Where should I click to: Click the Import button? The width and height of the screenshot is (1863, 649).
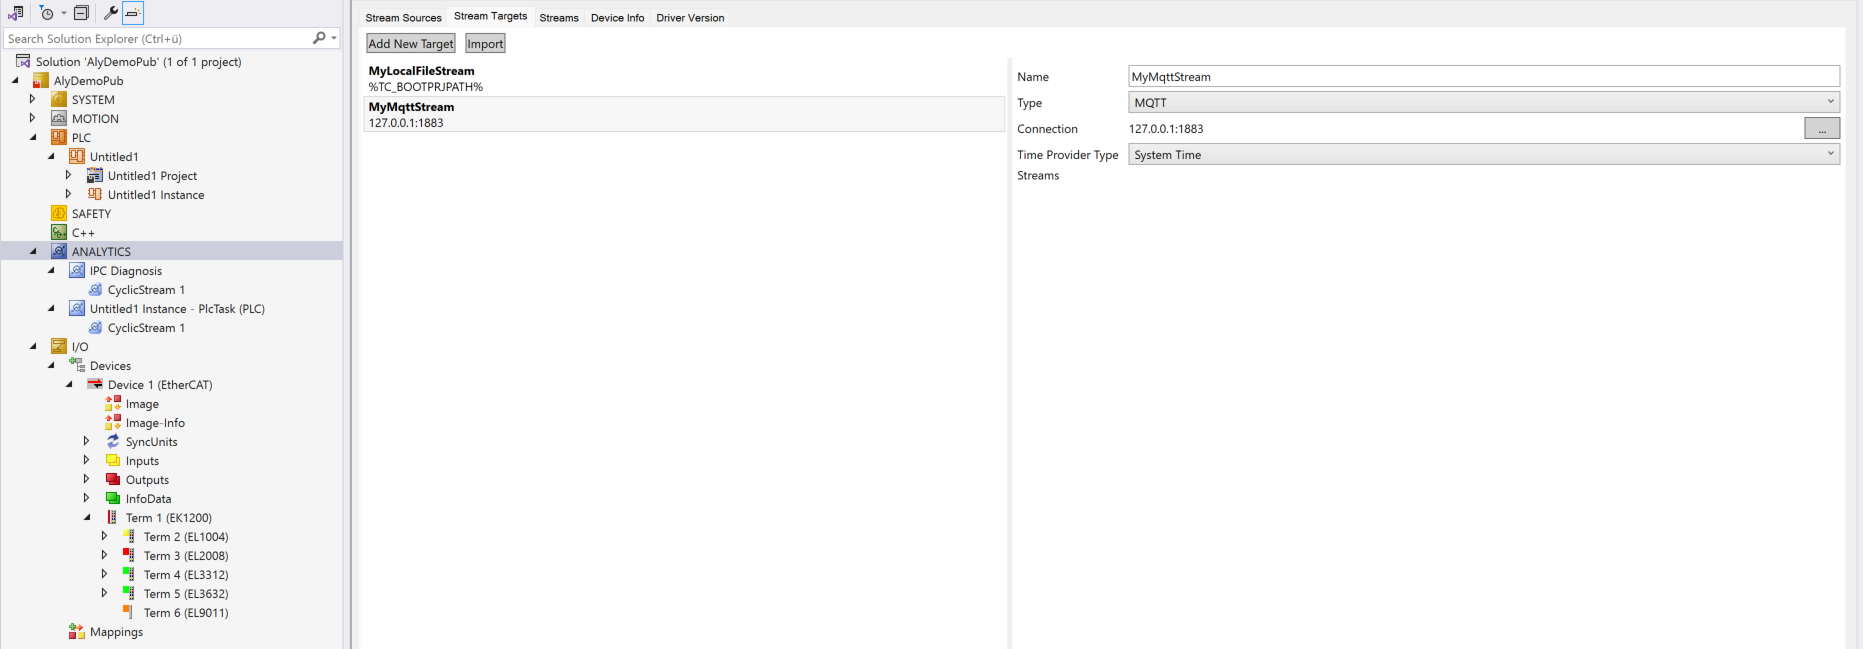[x=485, y=43]
